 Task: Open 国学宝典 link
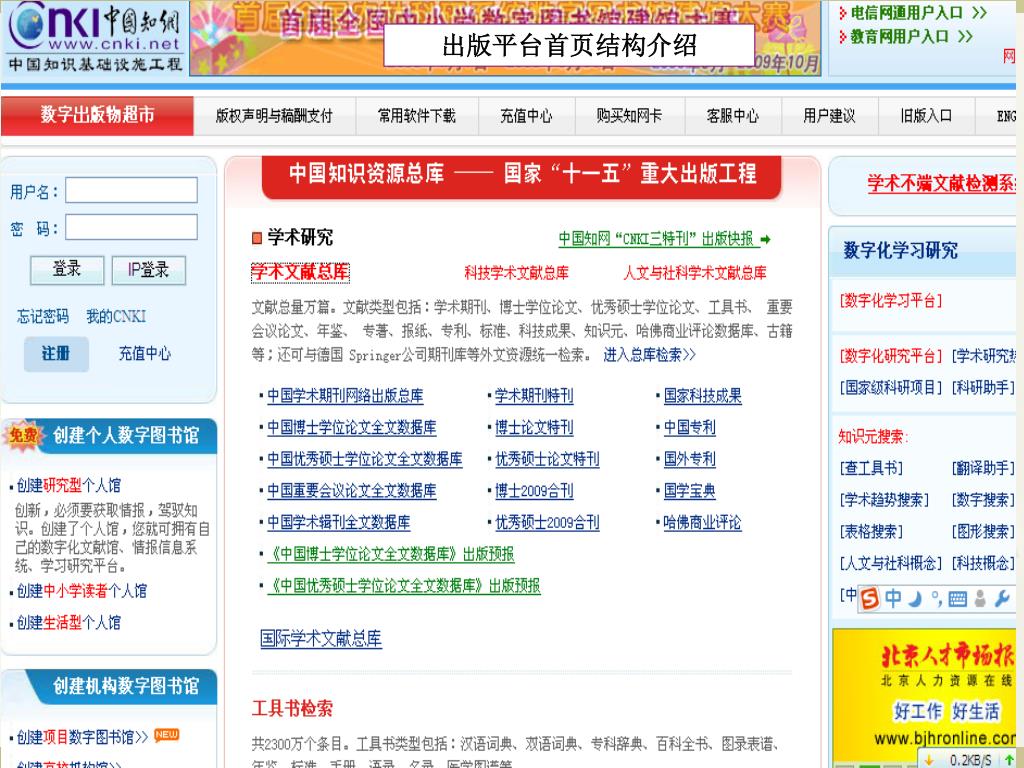[x=689, y=491]
